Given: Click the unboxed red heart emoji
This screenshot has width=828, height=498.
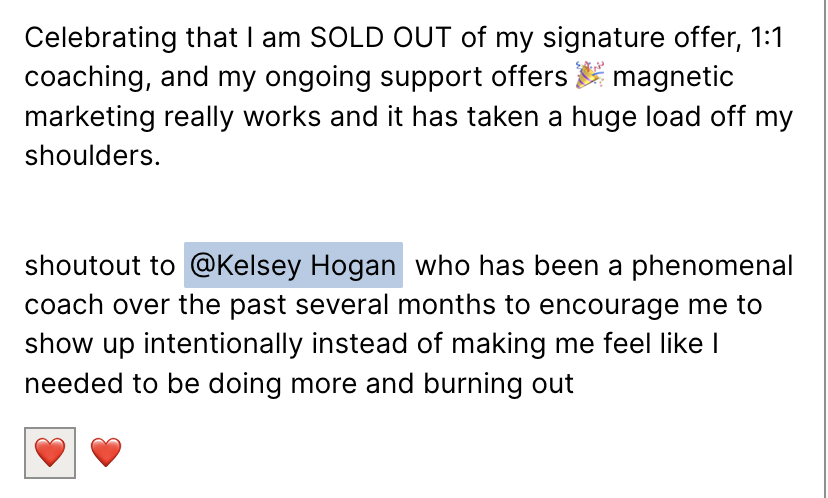Looking at the screenshot, I should [x=106, y=453].
